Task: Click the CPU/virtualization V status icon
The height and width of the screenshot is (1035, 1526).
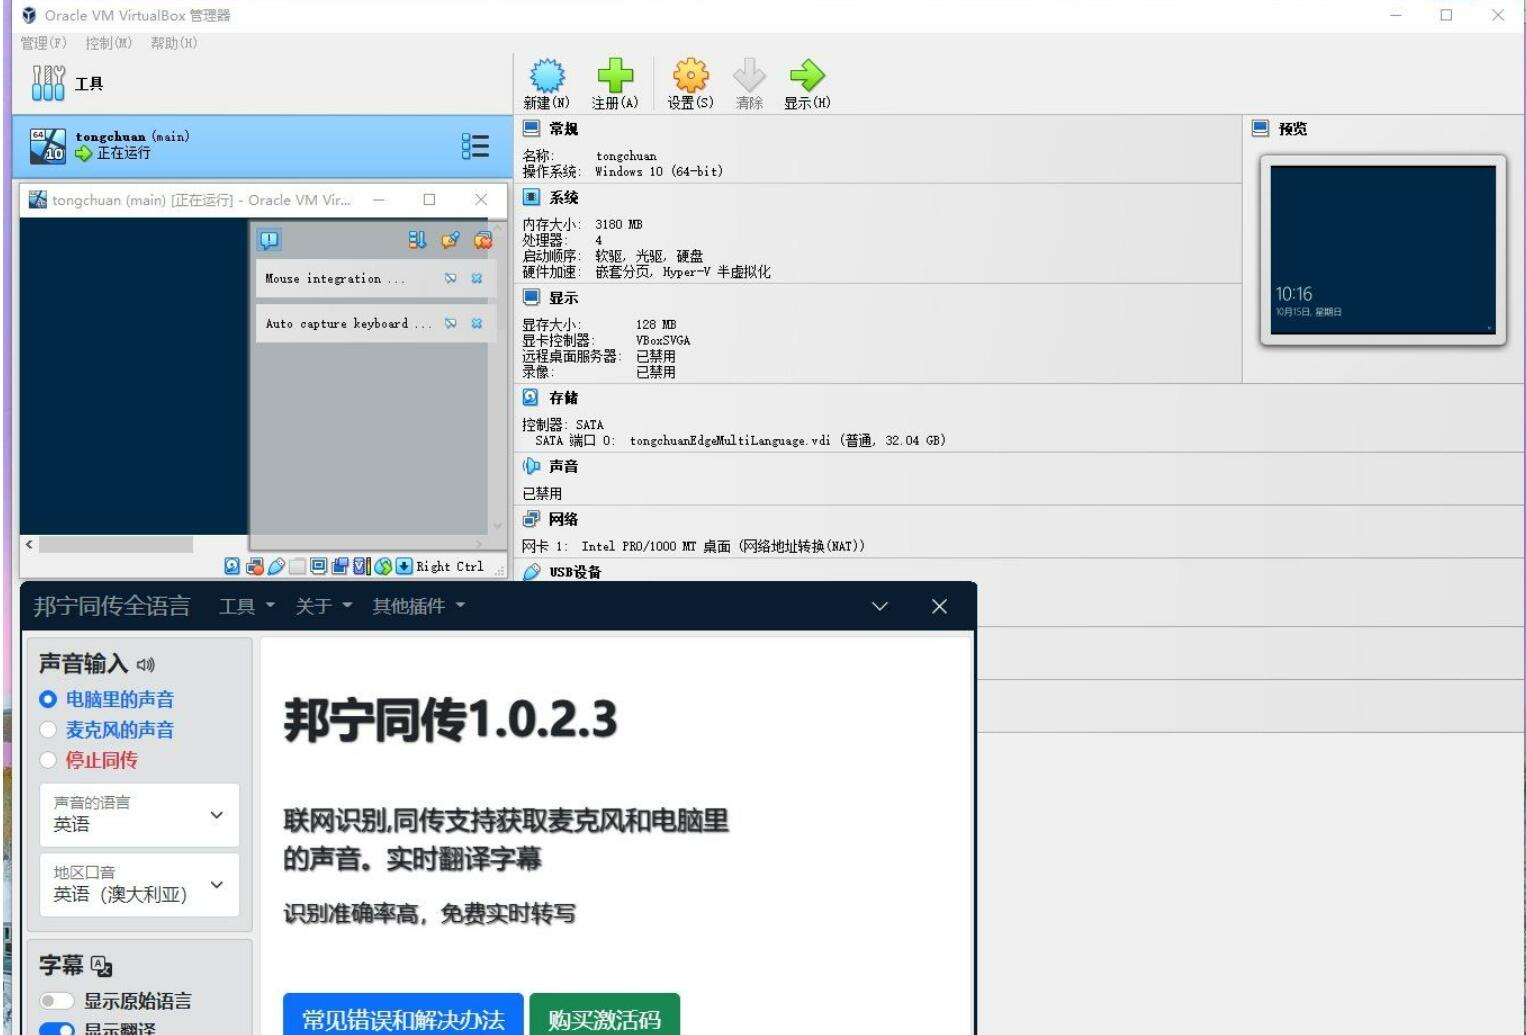Action: click(361, 566)
